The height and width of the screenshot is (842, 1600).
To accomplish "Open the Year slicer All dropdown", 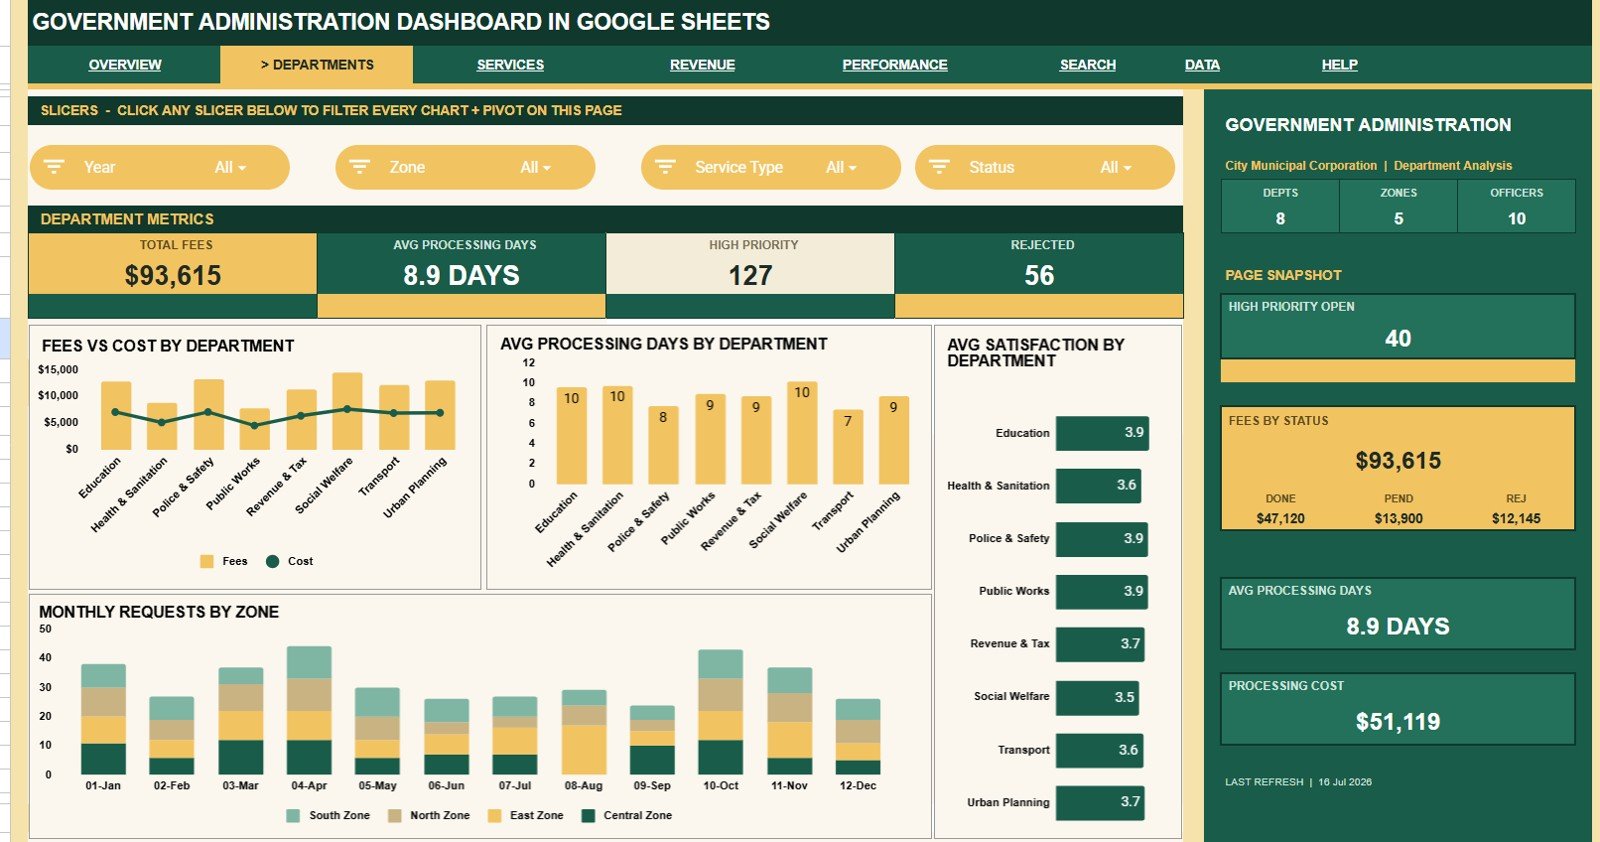I will tap(230, 168).
